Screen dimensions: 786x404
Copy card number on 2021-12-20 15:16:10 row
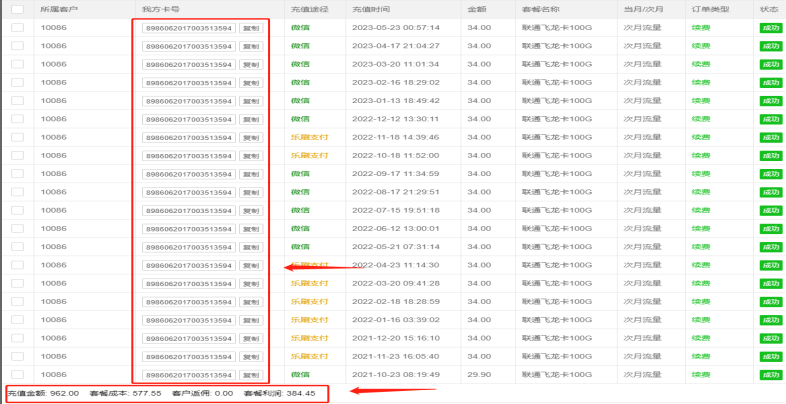pos(251,339)
